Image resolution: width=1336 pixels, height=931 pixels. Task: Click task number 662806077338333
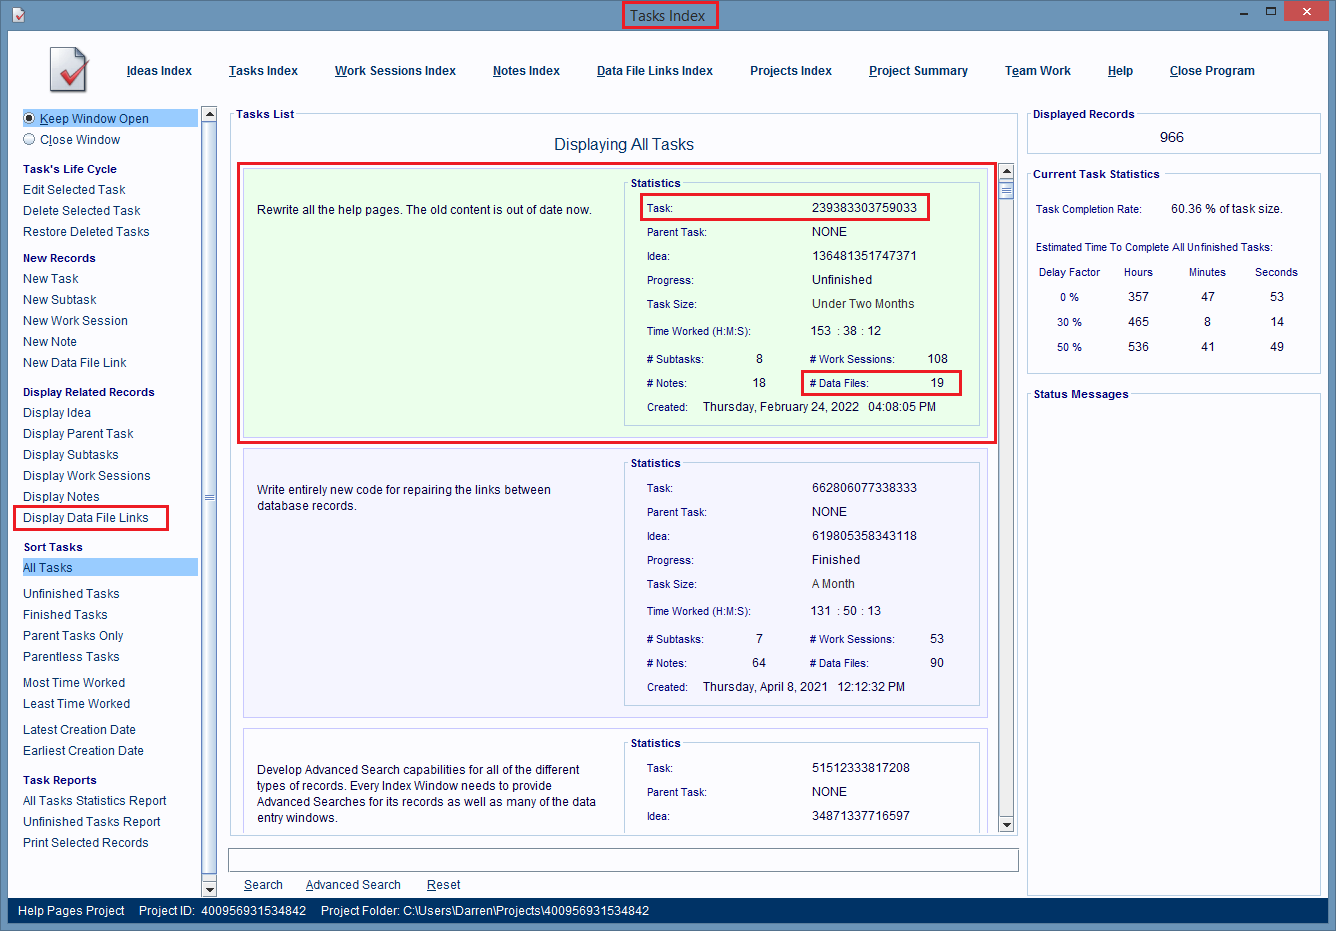click(x=864, y=488)
